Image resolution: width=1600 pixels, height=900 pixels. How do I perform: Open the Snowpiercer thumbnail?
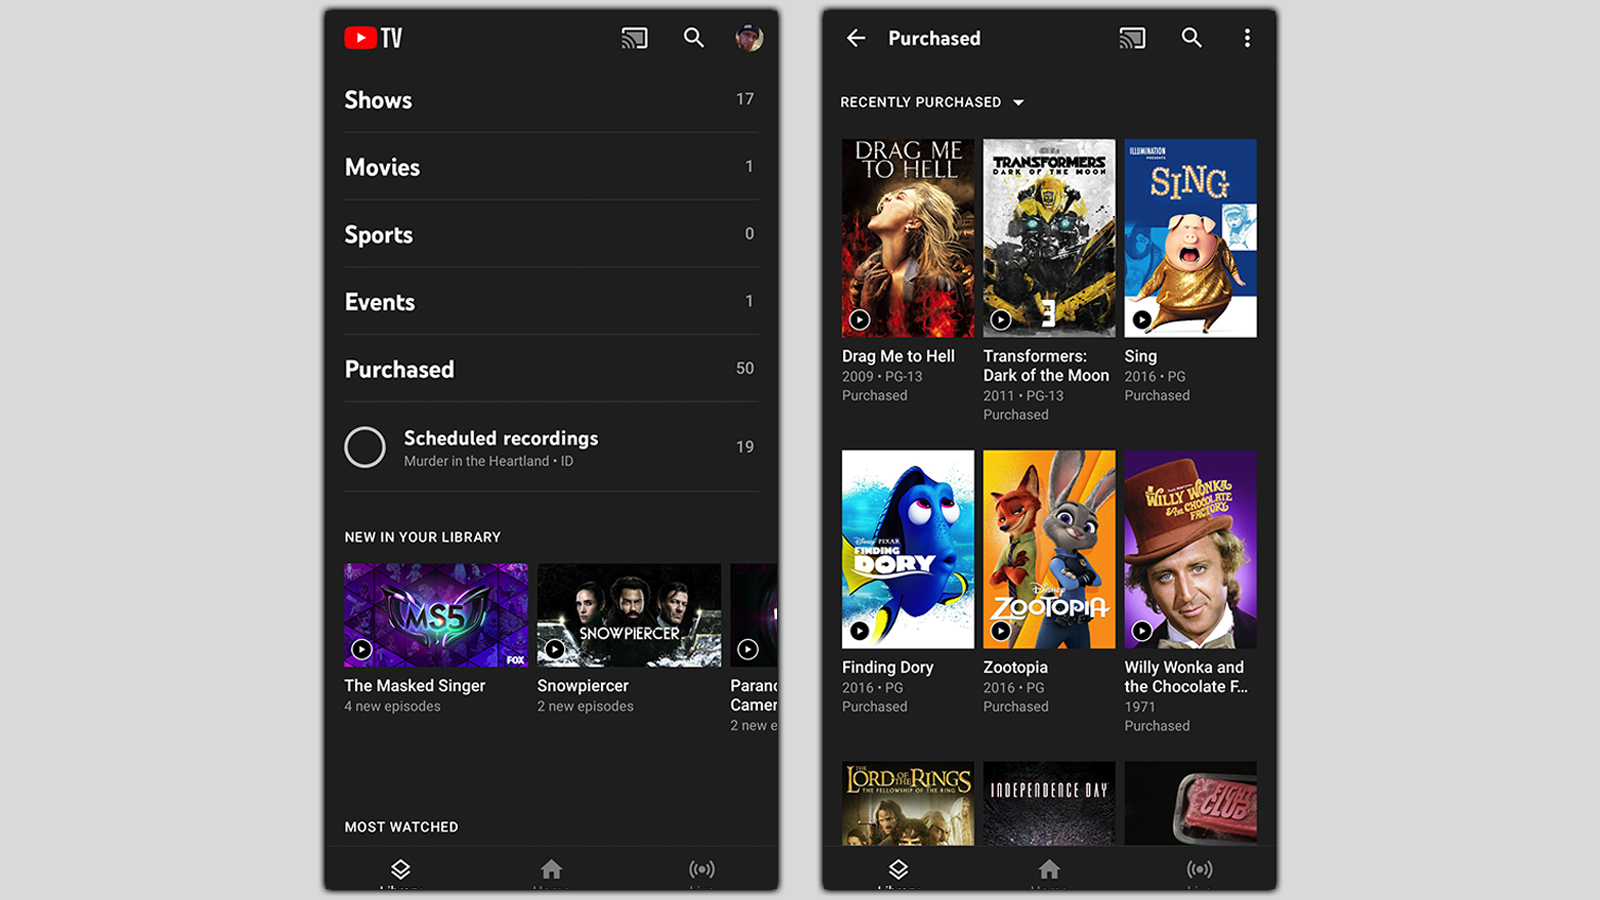point(629,615)
